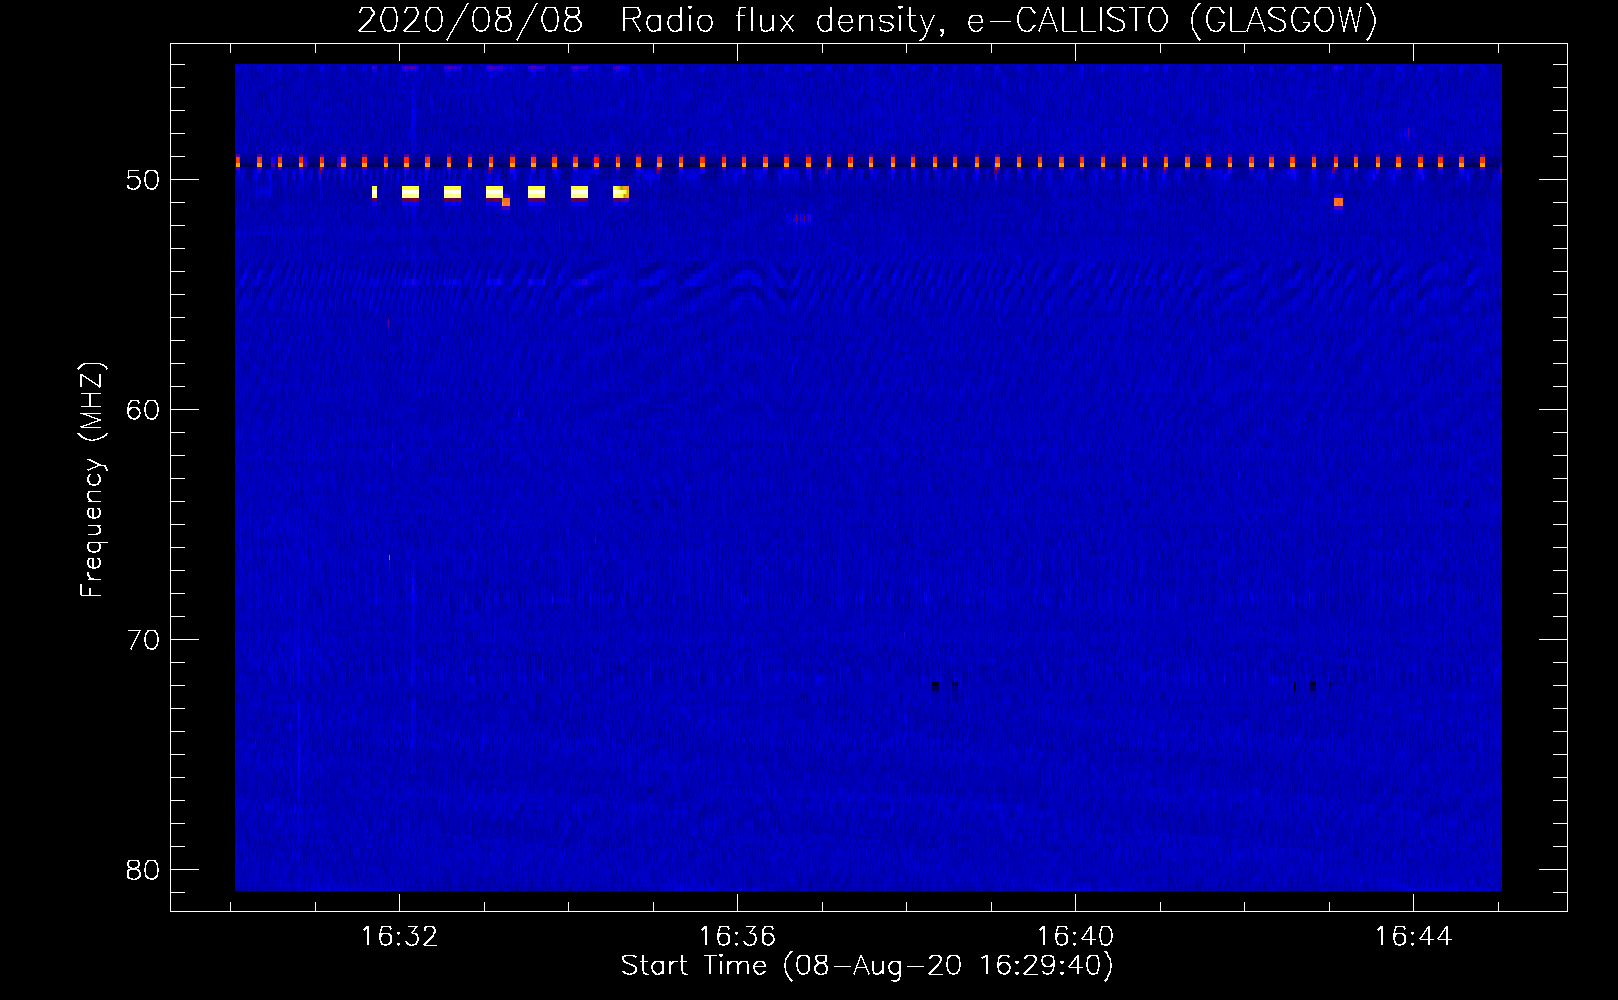This screenshot has height=1000, width=1618.
Task: Click the 60 frequency tick label
Action: pyautogui.click(x=143, y=410)
